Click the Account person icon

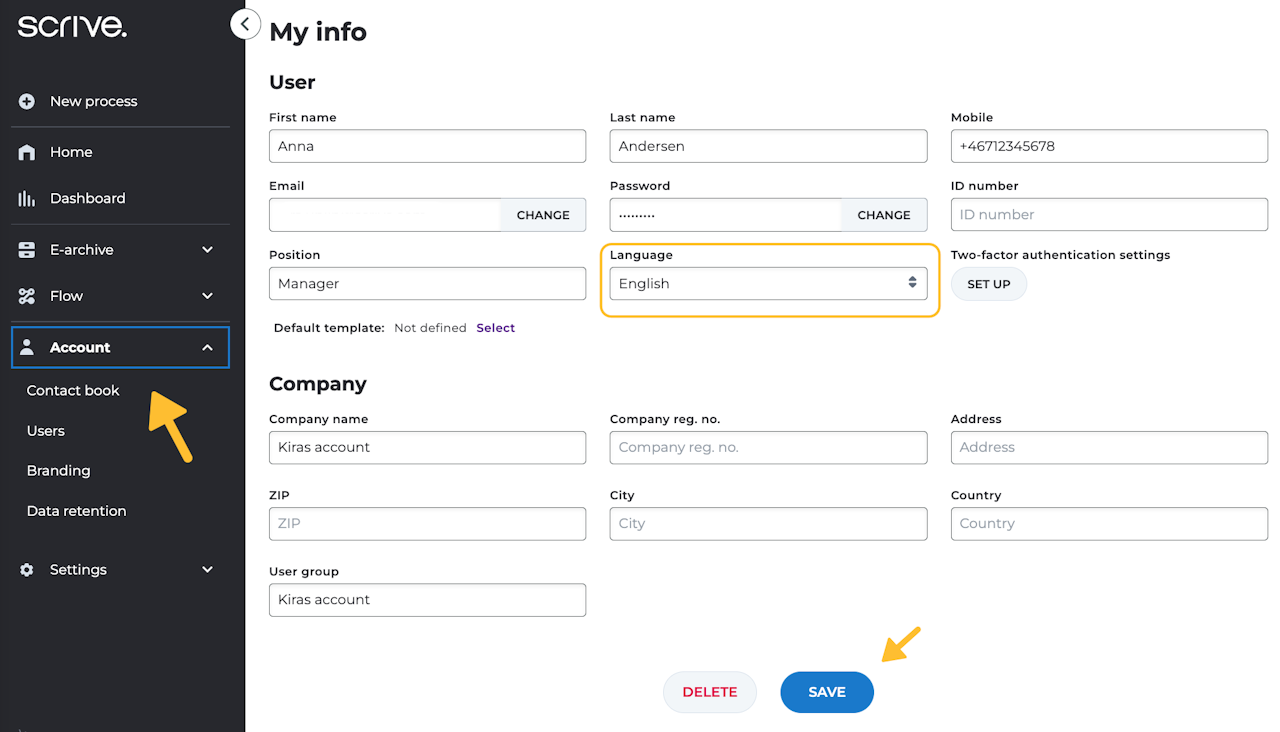[27, 347]
